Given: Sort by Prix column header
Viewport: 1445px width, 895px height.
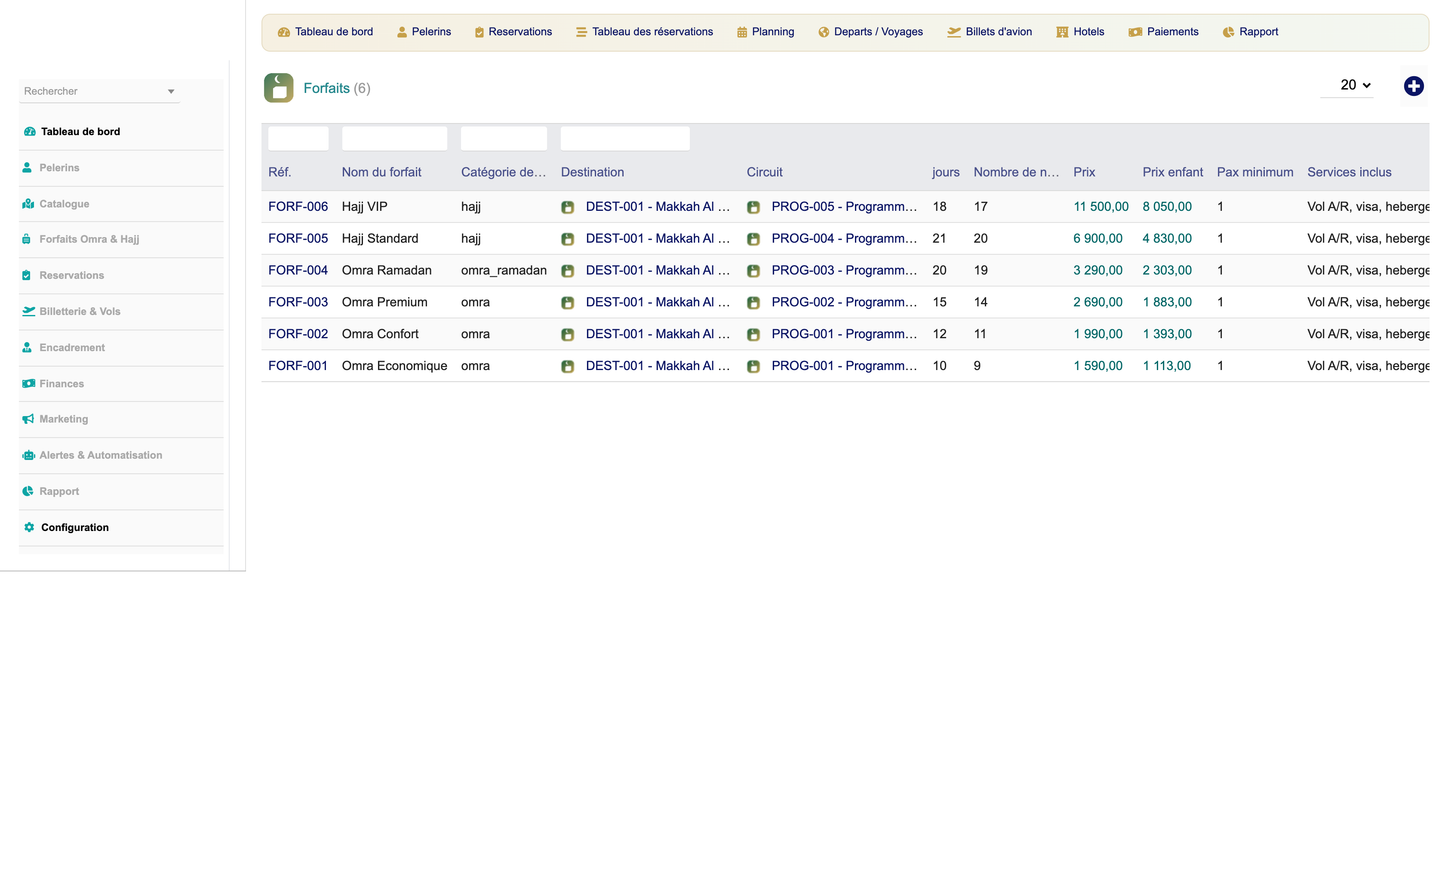Looking at the screenshot, I should (1084, 172).
